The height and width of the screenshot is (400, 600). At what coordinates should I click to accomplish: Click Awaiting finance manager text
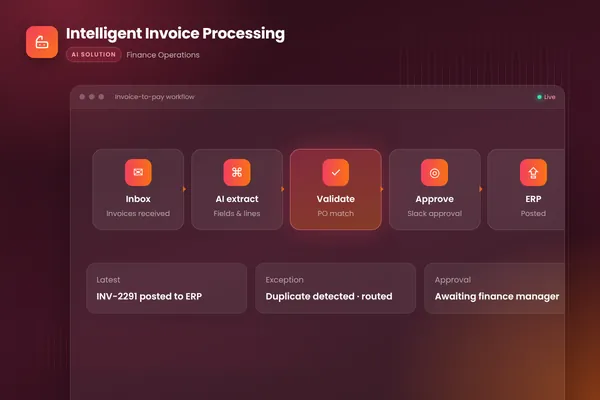(497, 297)
